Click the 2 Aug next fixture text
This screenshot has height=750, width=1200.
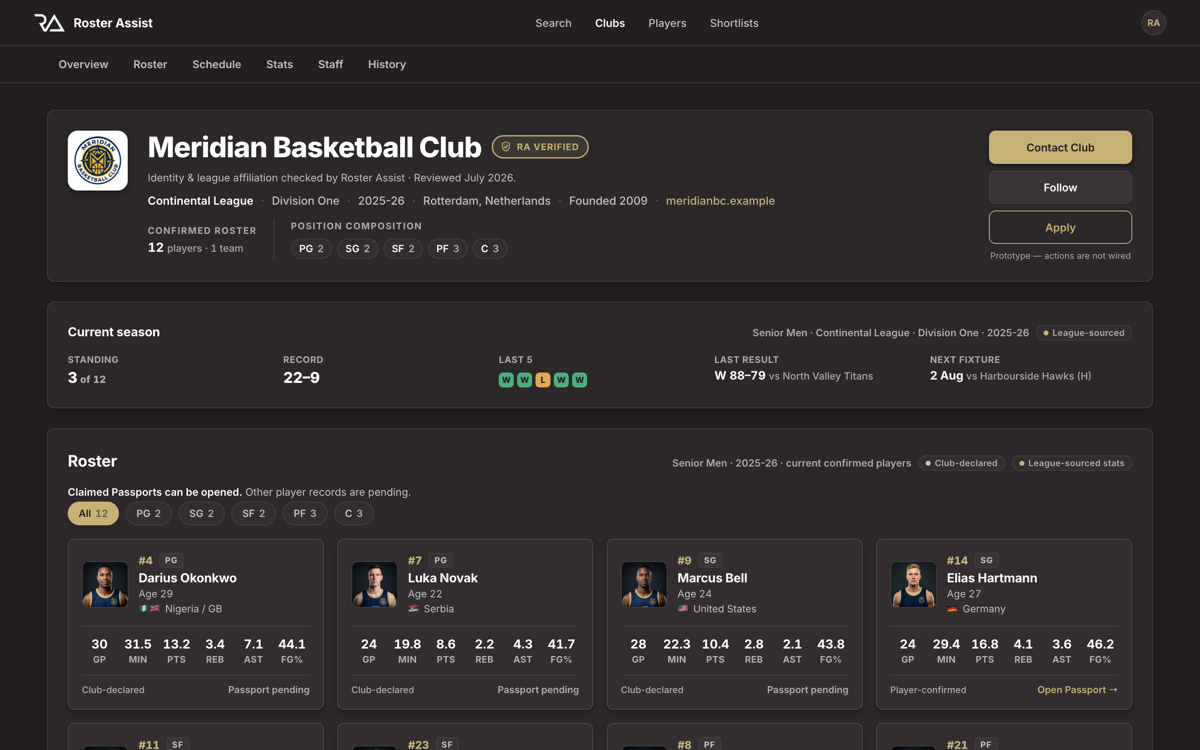pyautogui.click(x=946, y=376)
